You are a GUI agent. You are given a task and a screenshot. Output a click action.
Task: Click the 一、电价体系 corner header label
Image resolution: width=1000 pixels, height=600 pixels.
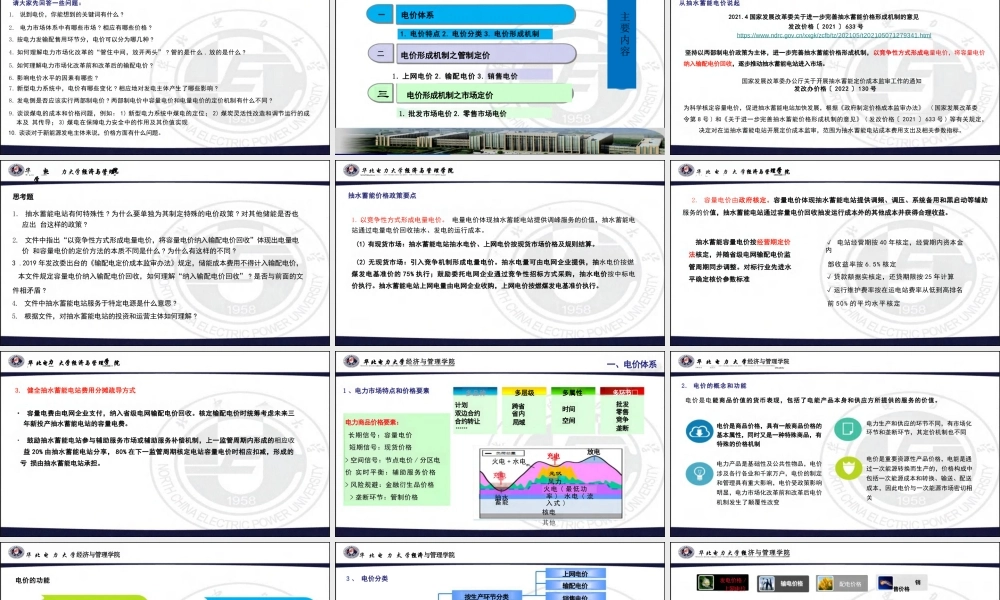(631, 365)
